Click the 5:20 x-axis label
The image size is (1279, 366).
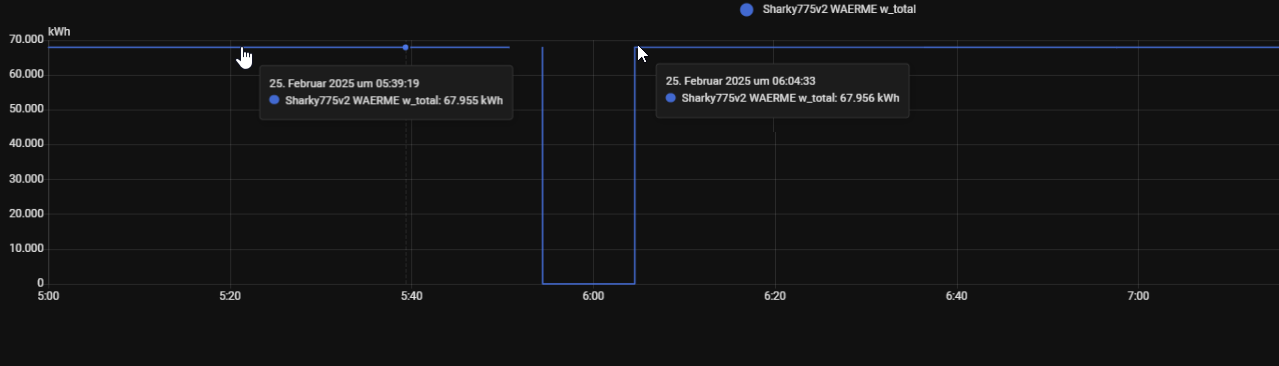(230, 296)
